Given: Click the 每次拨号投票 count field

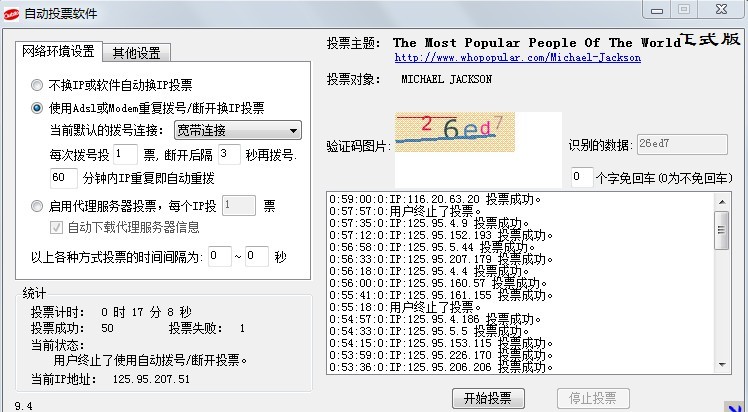Looking at the screenshot, I should click(x=125, y=154).
